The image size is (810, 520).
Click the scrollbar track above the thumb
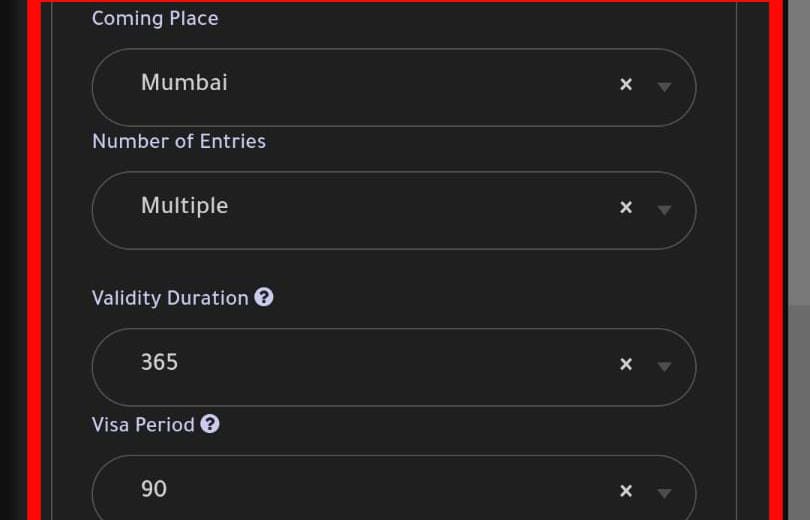tap(799, 152)
